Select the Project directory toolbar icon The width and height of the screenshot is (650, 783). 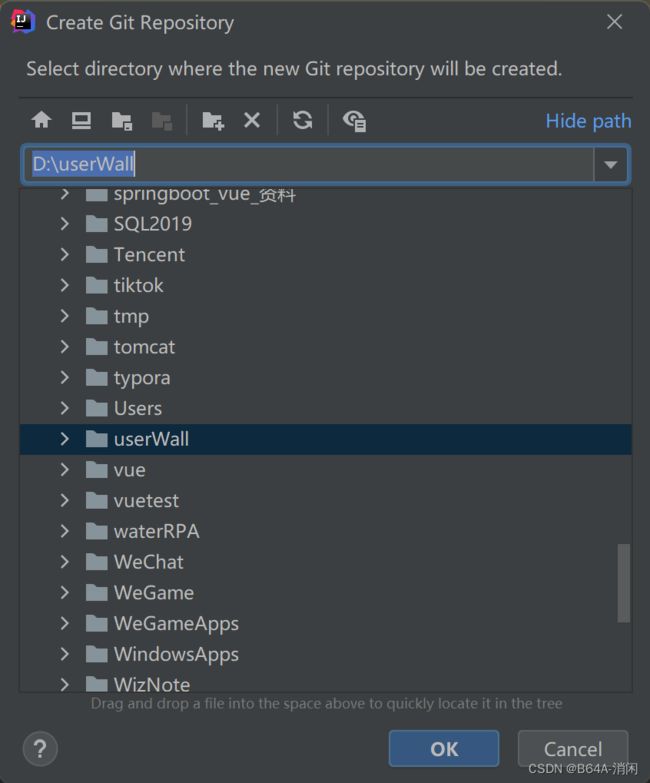pyautogui.click(x=122, y=121)
